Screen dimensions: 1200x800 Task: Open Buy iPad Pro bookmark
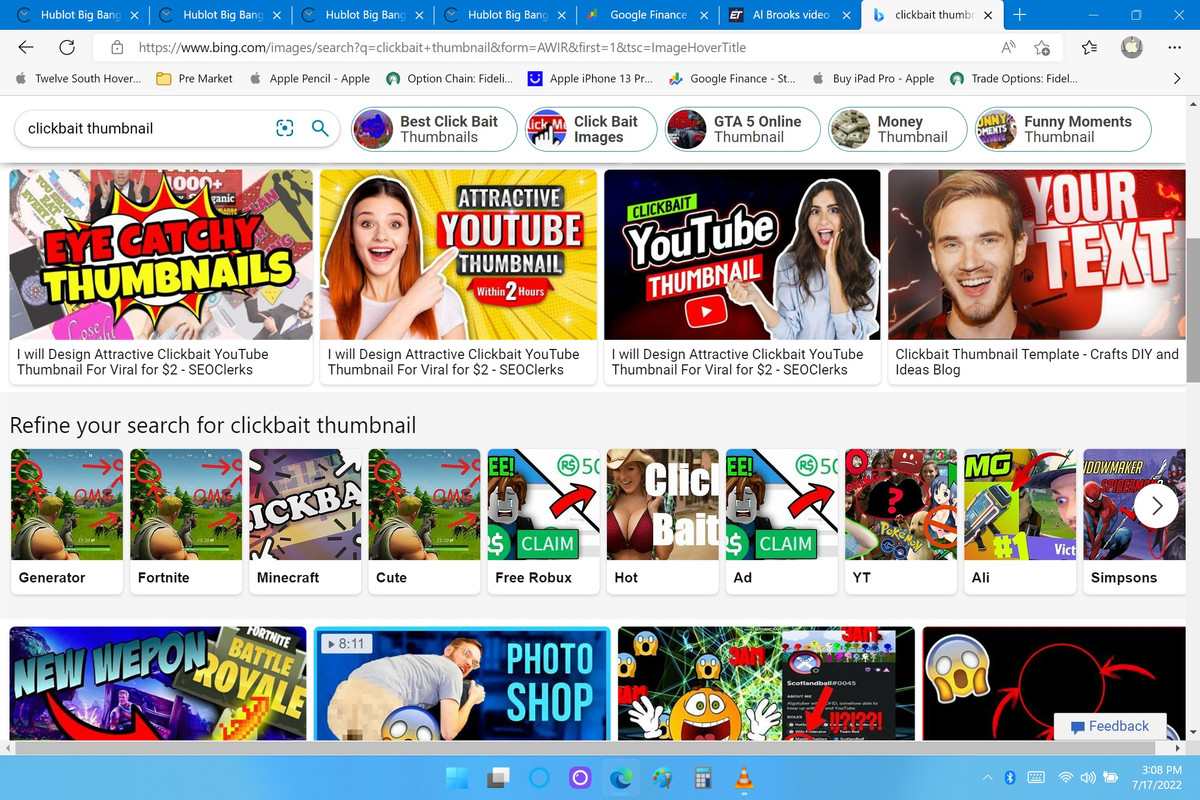click(x=873, y=78)
